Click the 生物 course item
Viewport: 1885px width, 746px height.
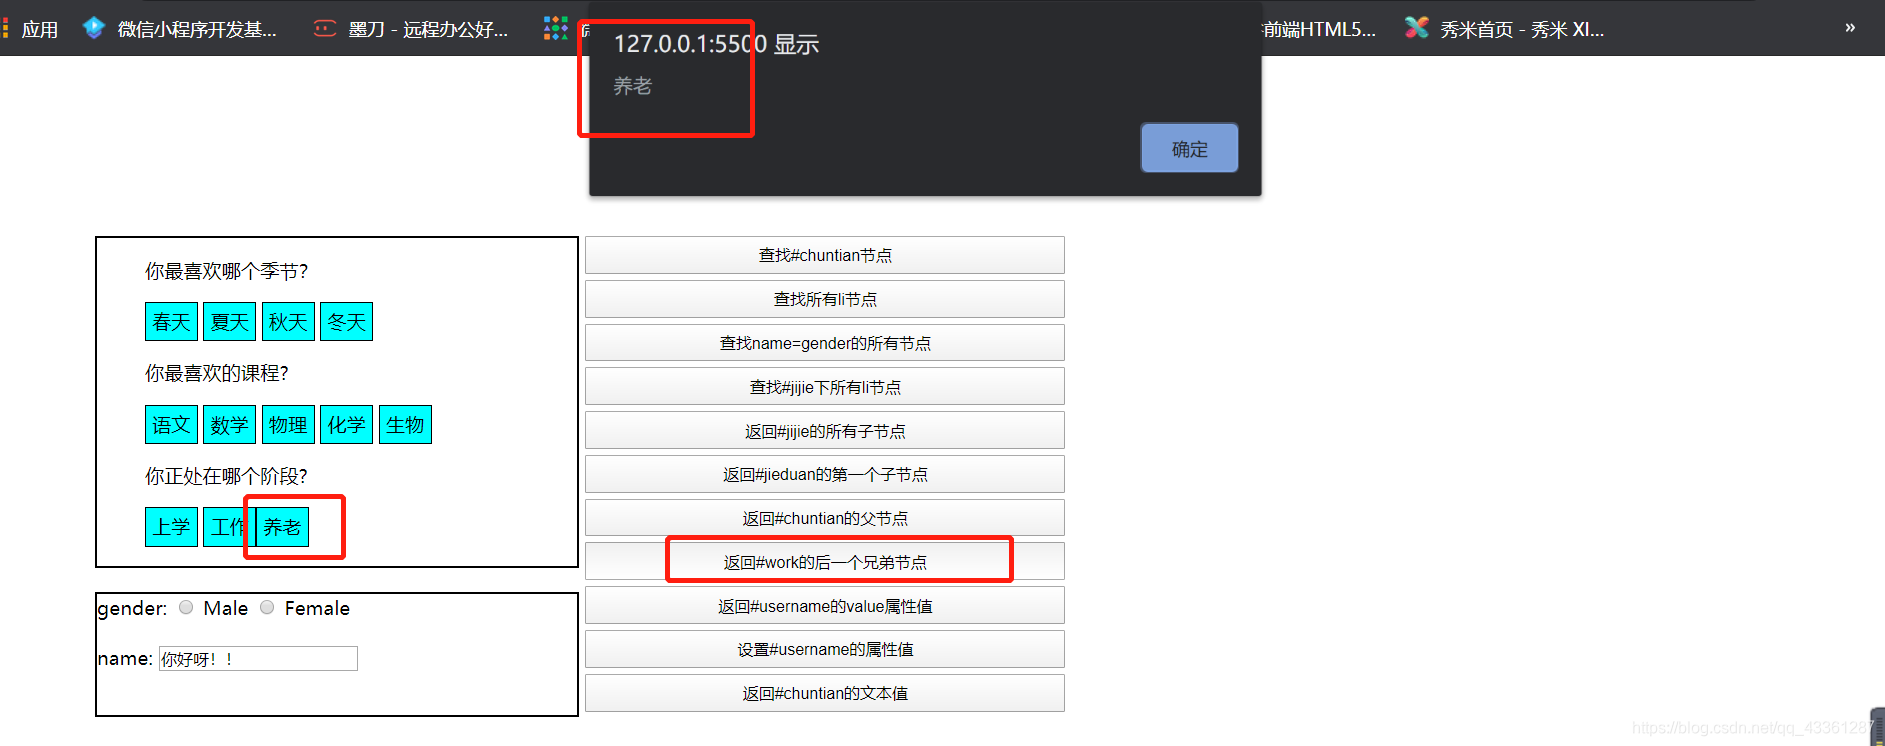click(405, 424)
